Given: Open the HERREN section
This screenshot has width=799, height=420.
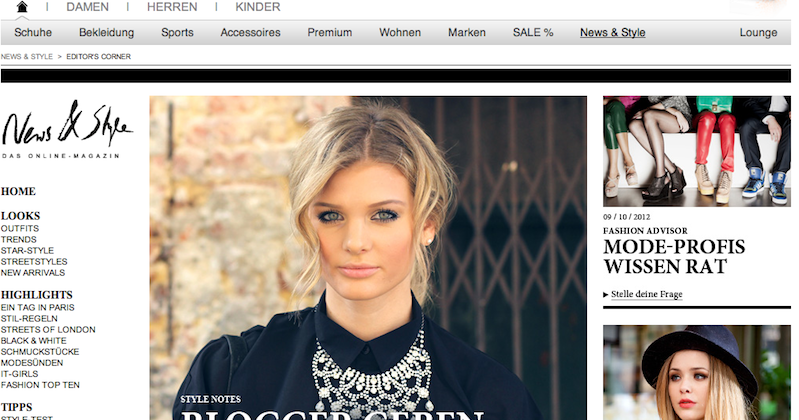Looking at the screenshot, I should tap(172, 7).
